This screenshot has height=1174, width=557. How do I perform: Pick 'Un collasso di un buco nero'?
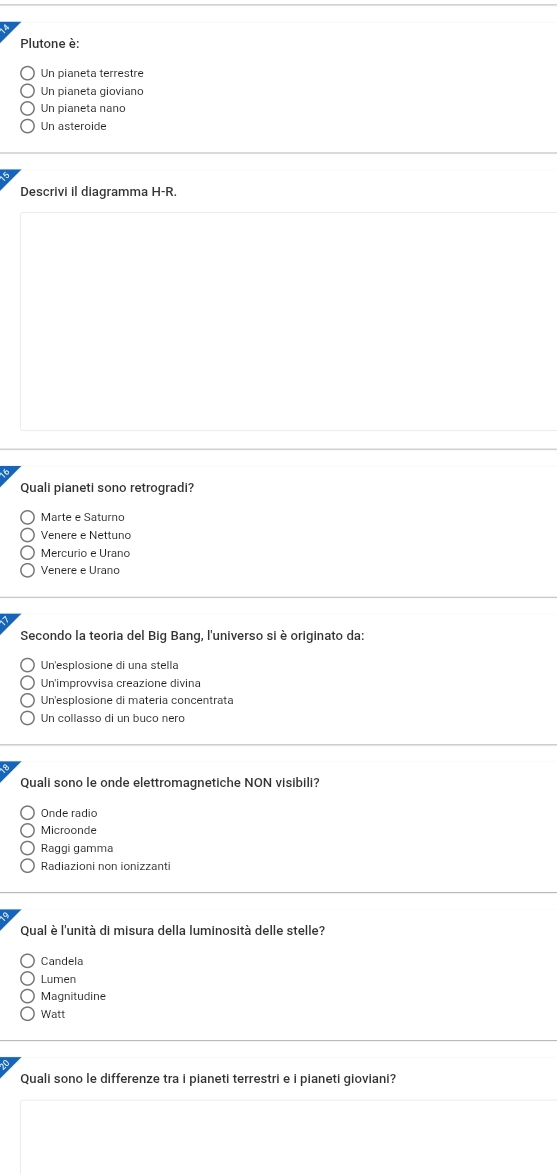(x=28, y=719)
